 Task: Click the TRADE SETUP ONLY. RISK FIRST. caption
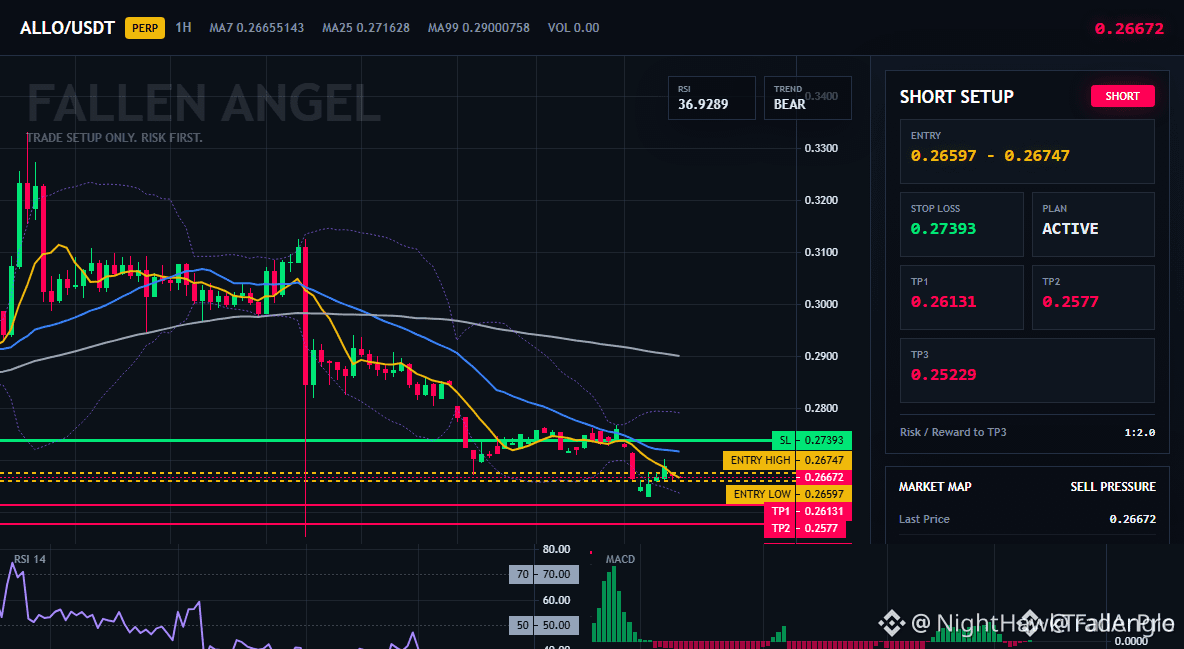[x=115, y=138]
